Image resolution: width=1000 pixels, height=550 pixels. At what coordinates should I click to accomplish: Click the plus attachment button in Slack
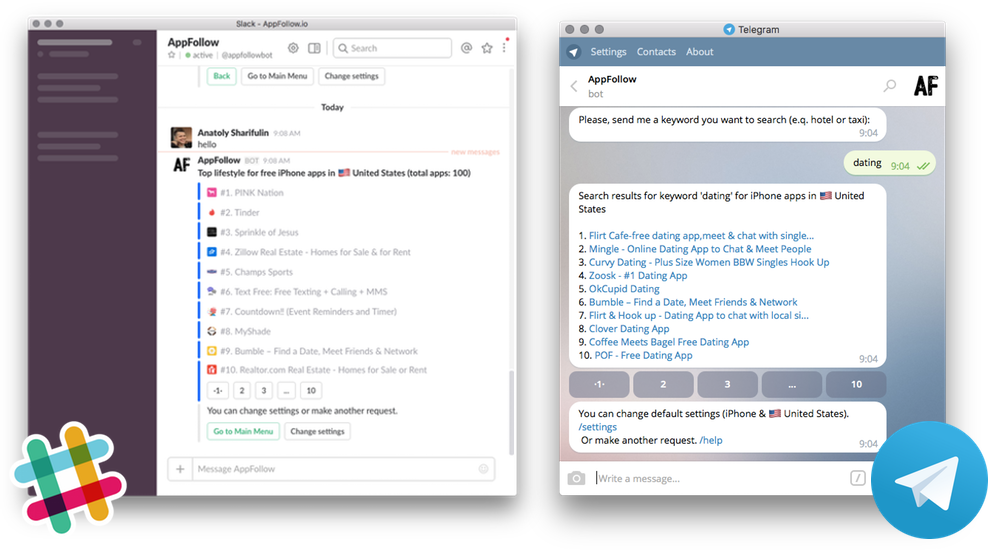tap(180, 469)
